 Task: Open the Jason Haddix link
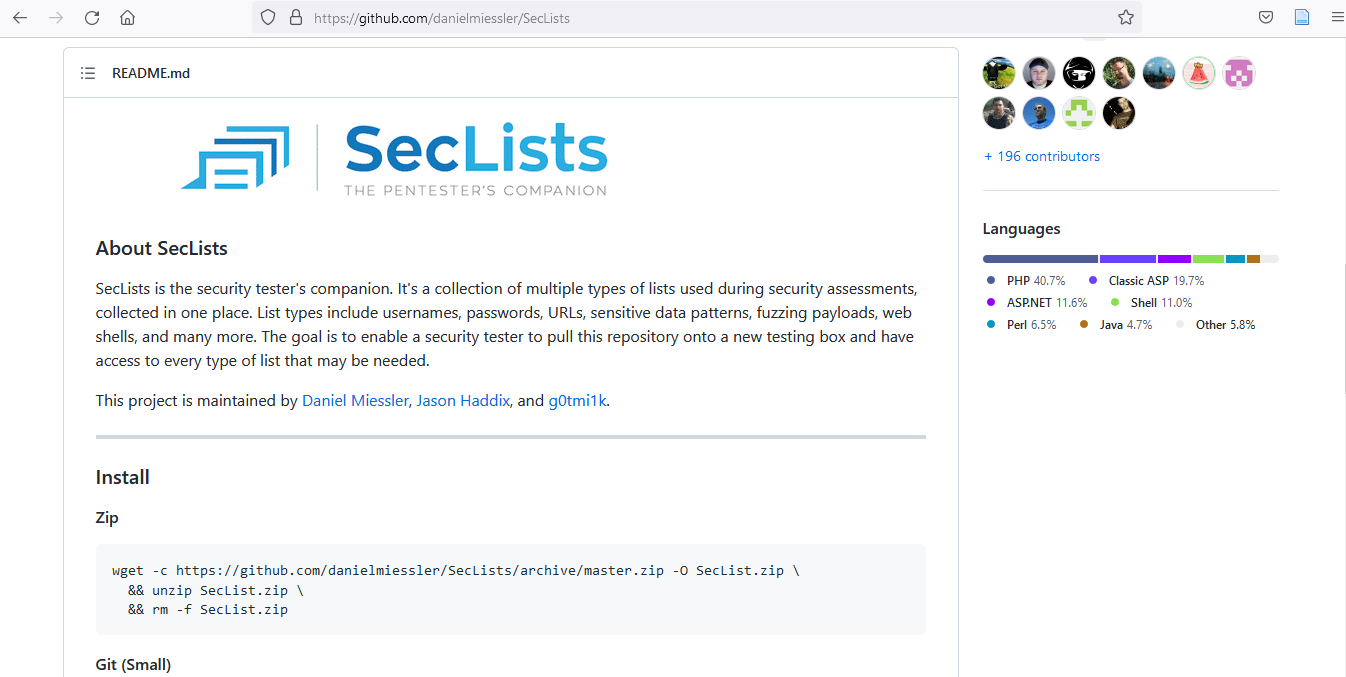point(463,401)
